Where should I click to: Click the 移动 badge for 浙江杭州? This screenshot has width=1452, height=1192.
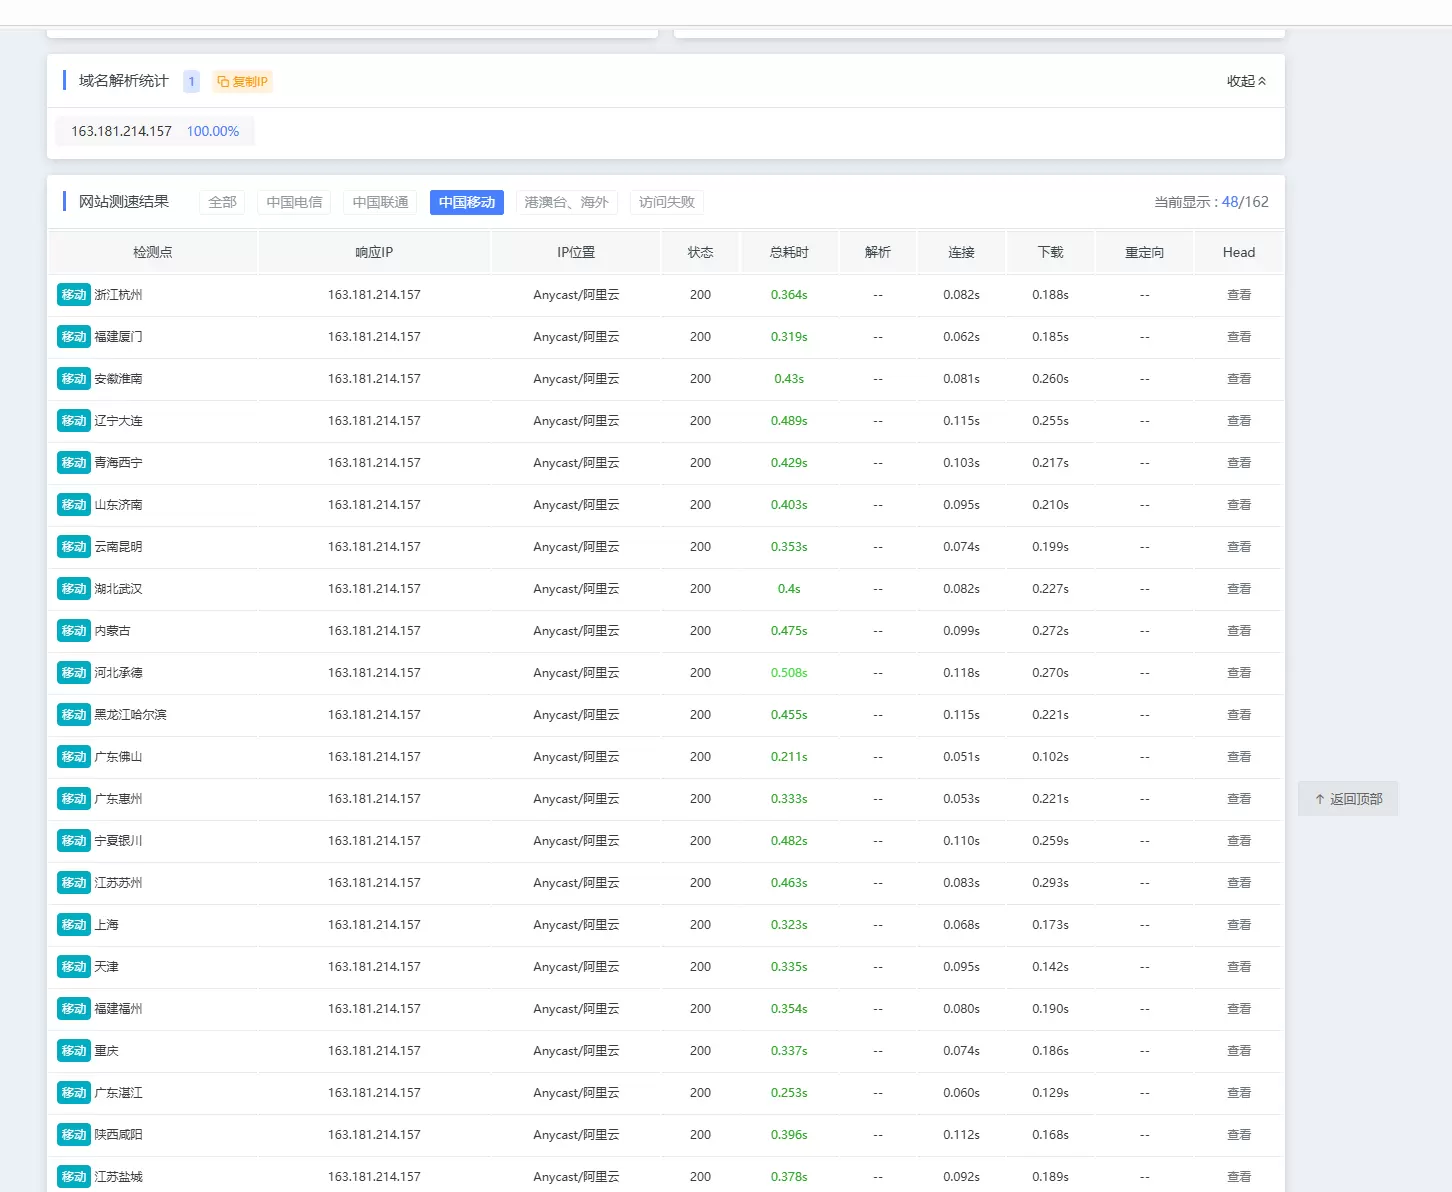pos(74,295)
